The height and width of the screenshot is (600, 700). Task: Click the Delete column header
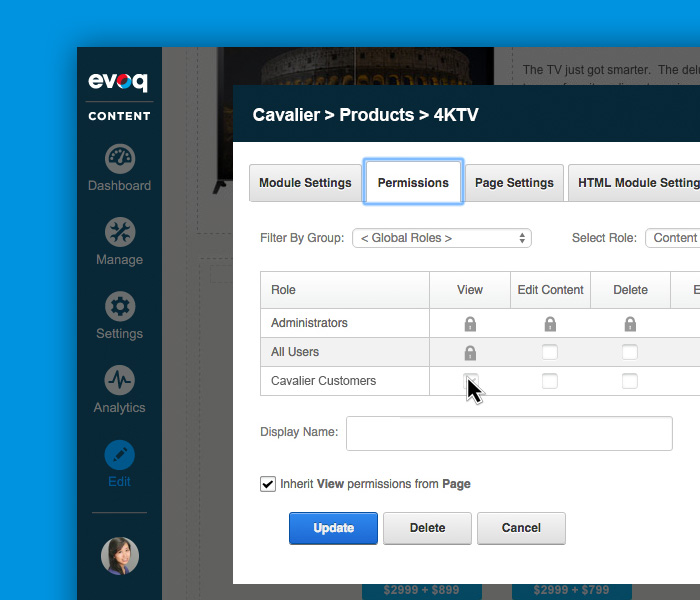(630, 290)
